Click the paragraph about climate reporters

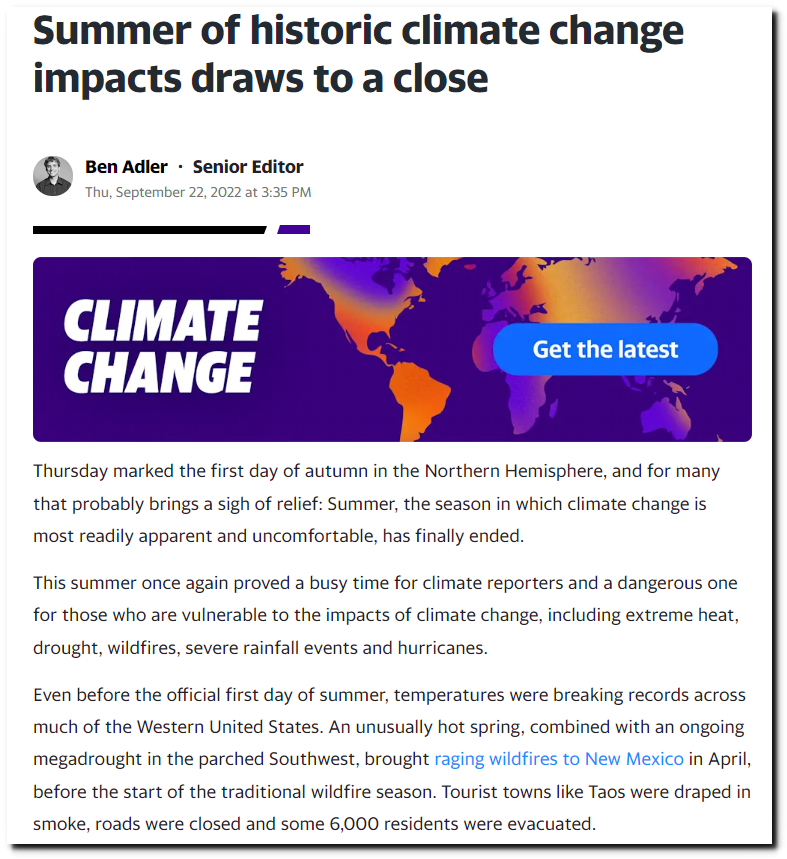386,615
